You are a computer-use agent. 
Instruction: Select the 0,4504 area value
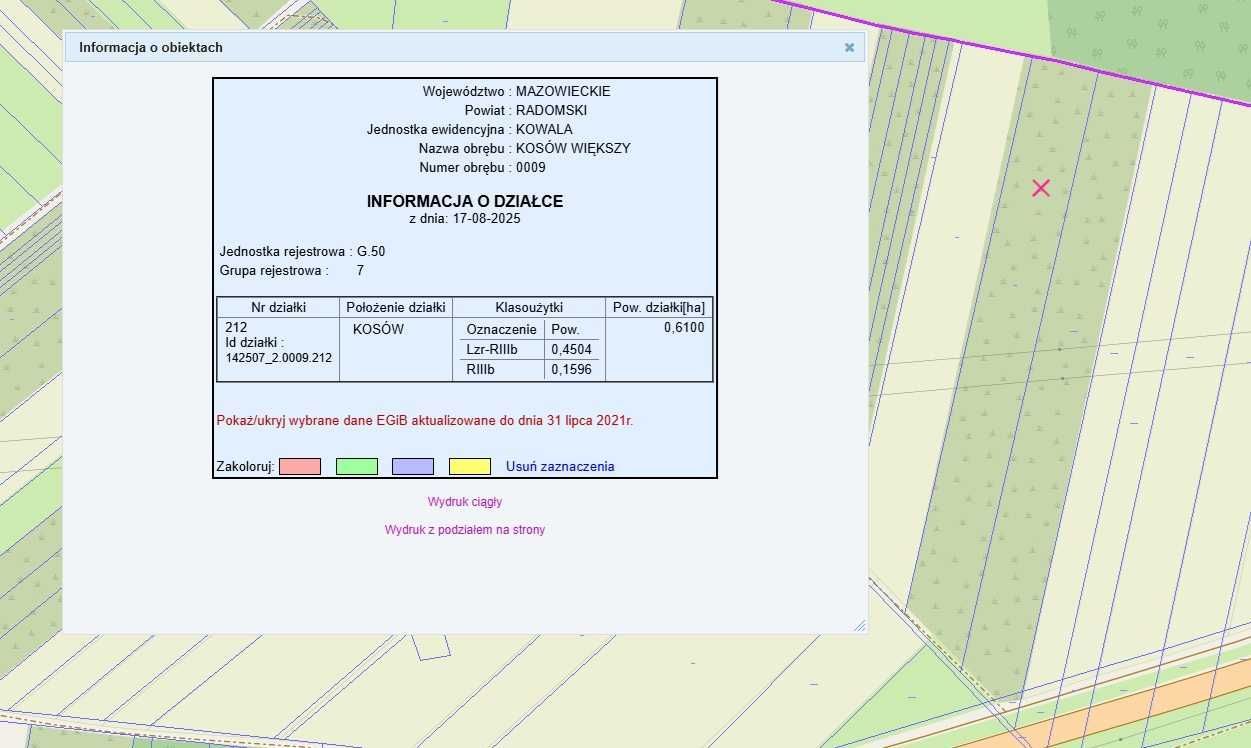572,349
